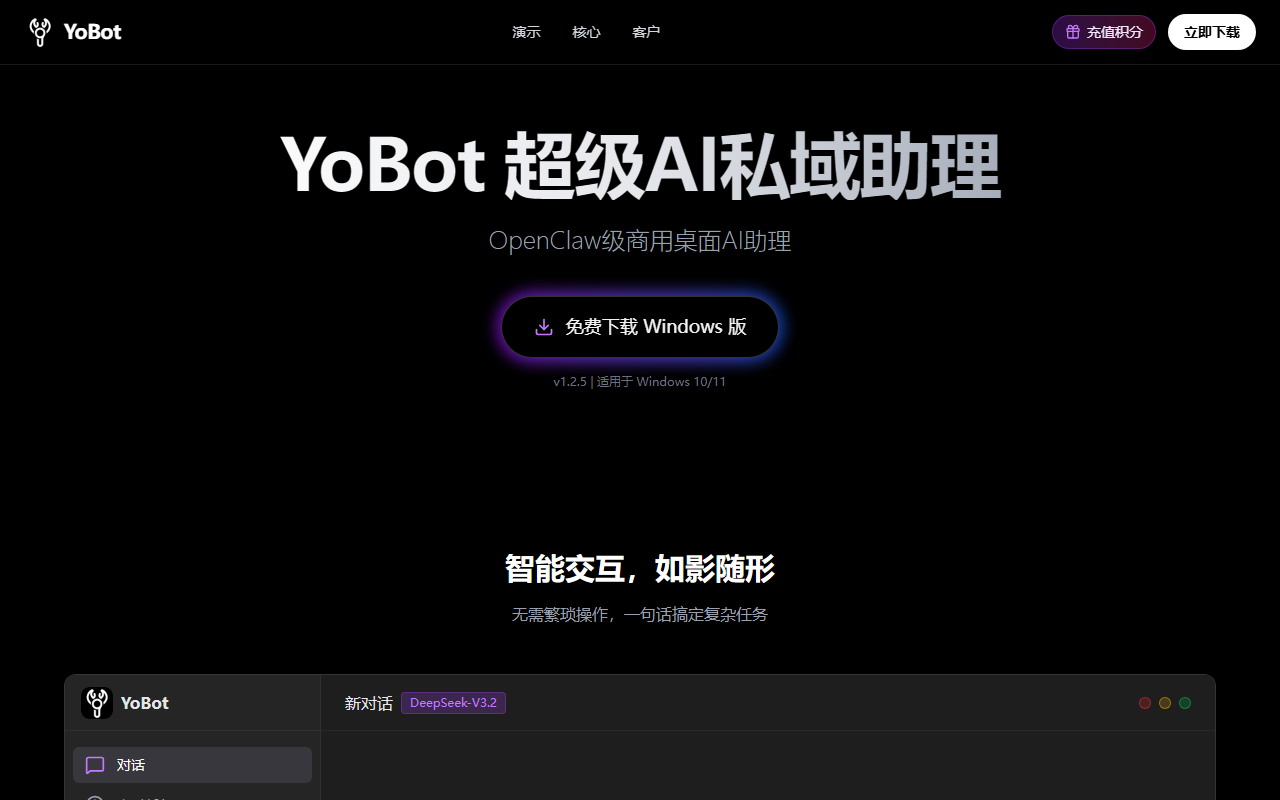Click the green dot in the preview window
1280x800 pixels.
point(1185,703)
